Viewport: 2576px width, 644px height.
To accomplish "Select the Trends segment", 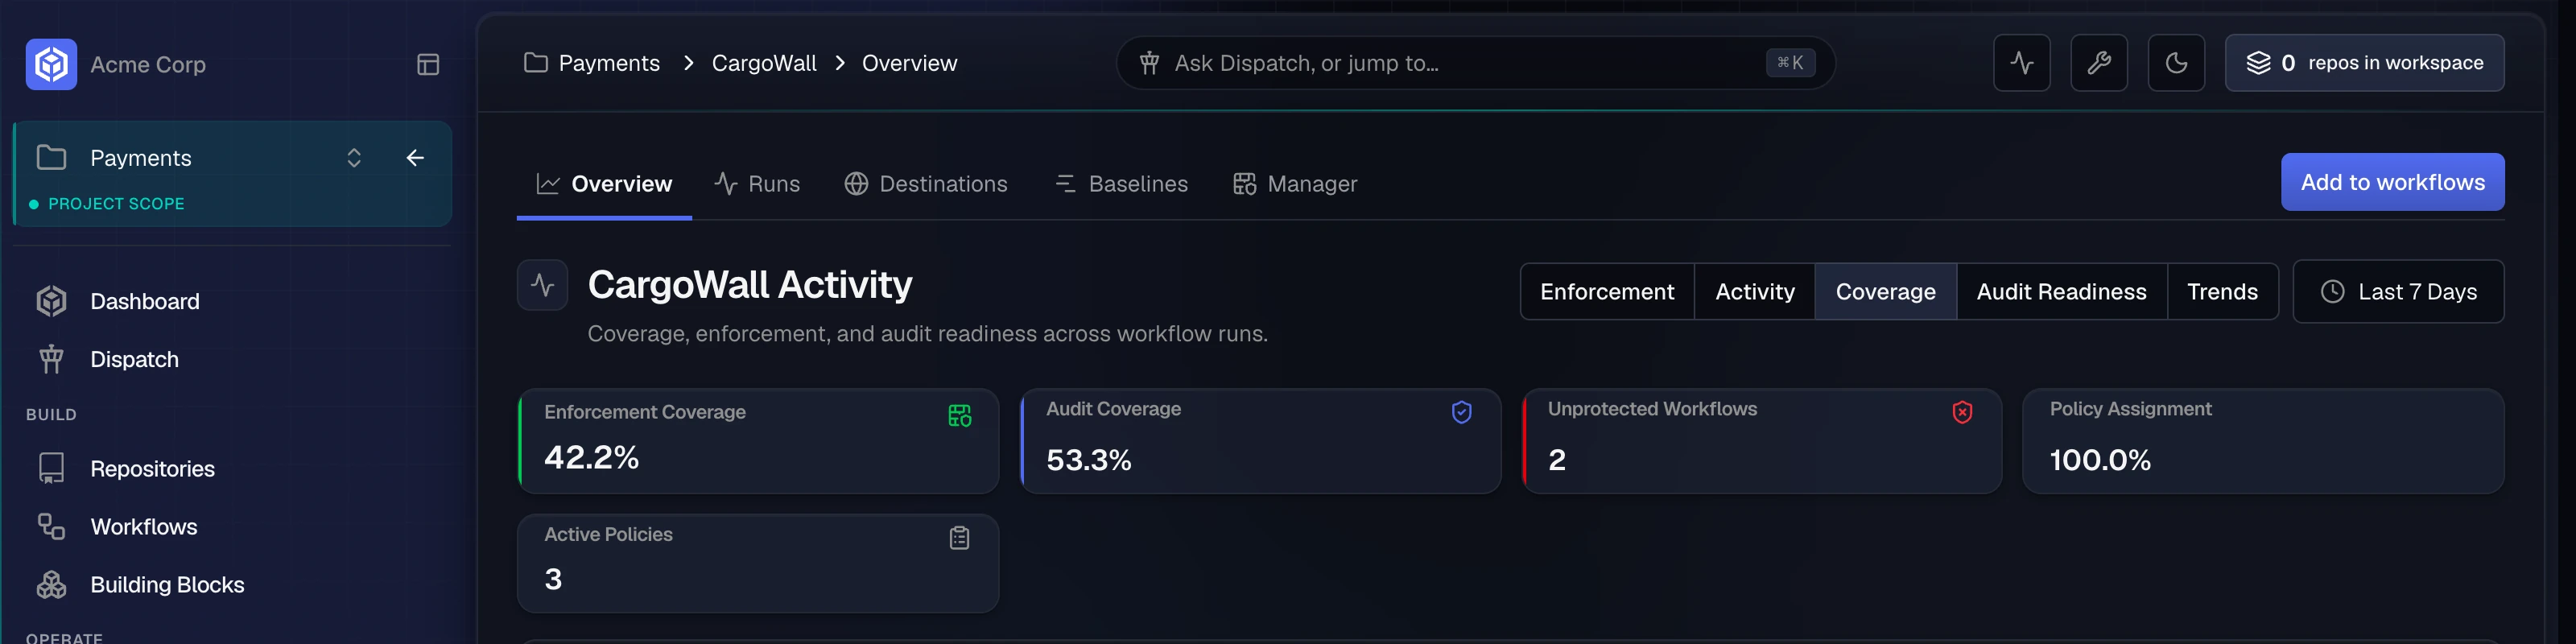I will coord(2222,292).
